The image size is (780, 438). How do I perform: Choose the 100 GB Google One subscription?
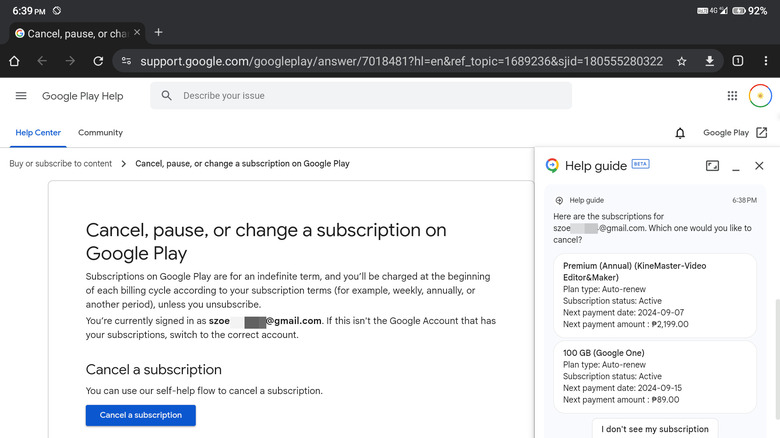coord(655,376)
